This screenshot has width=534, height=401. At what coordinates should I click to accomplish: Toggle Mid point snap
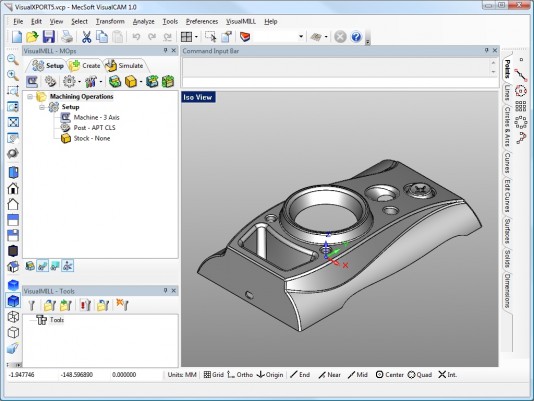[358, 375]
